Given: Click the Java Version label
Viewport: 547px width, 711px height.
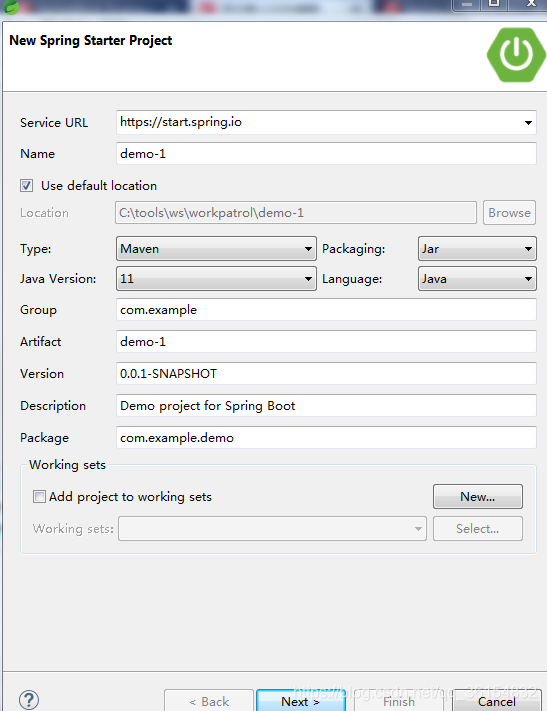Looking at the screenshot, I should [x=58, y=278].
